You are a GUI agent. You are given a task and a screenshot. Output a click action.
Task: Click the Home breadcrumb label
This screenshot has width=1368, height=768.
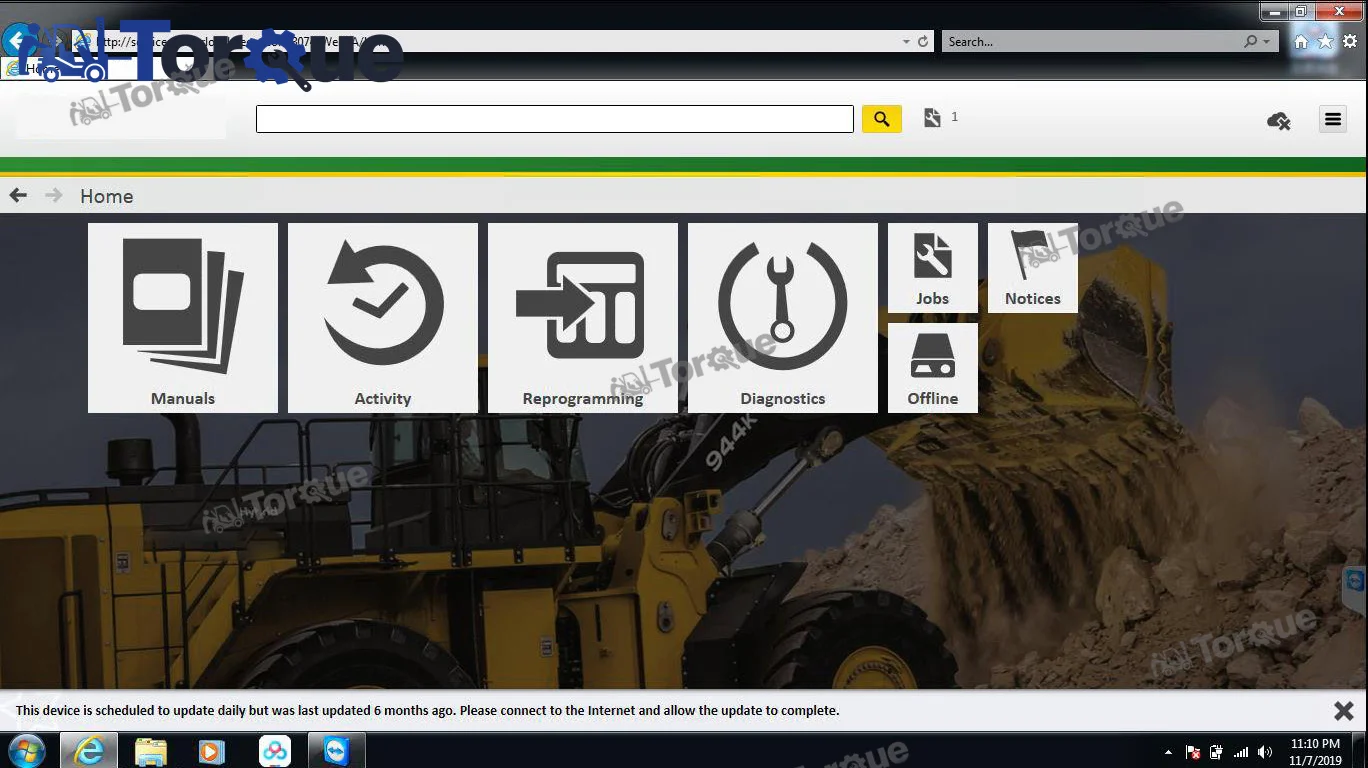tap(107, 196)
